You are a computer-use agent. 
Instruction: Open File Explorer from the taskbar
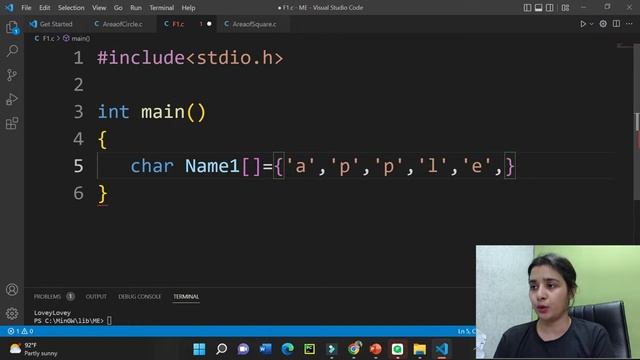coord(420,349)
